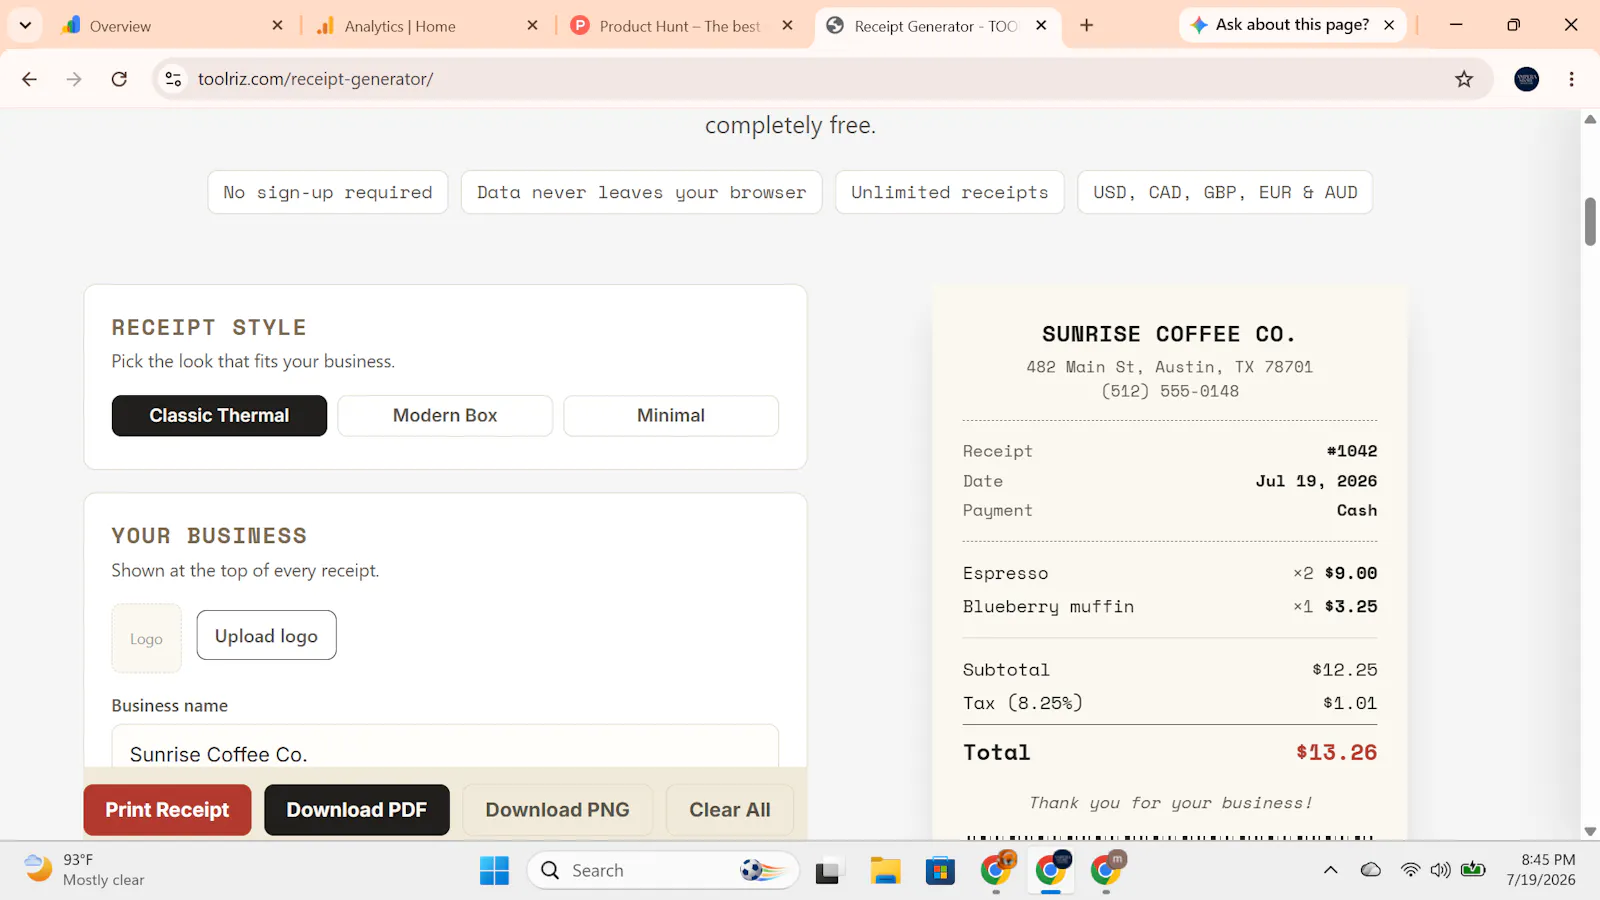
Task: Open the active Chrome taskbar icon
Action: pyautogui.click(x=1051, y=870)
